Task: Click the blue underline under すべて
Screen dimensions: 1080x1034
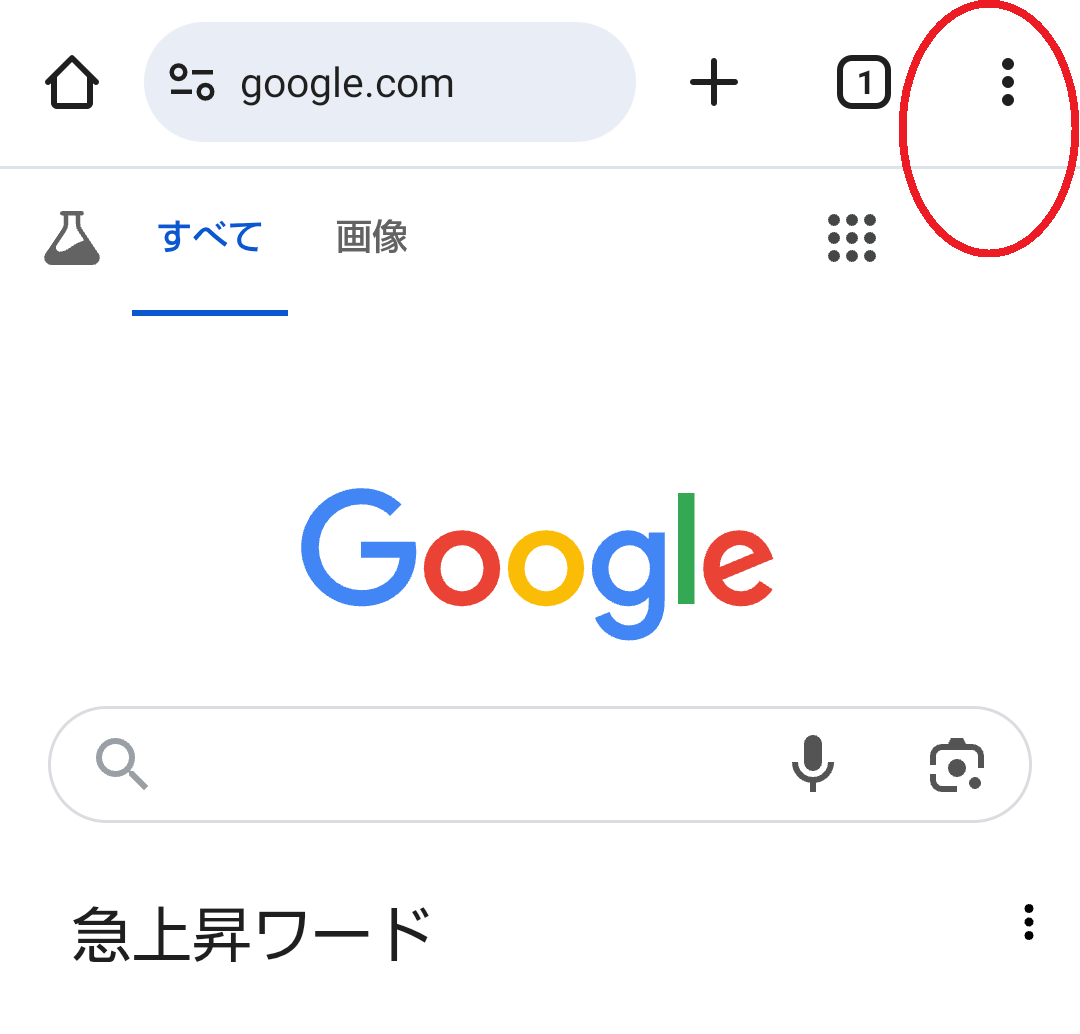Action: click(210, 313)
